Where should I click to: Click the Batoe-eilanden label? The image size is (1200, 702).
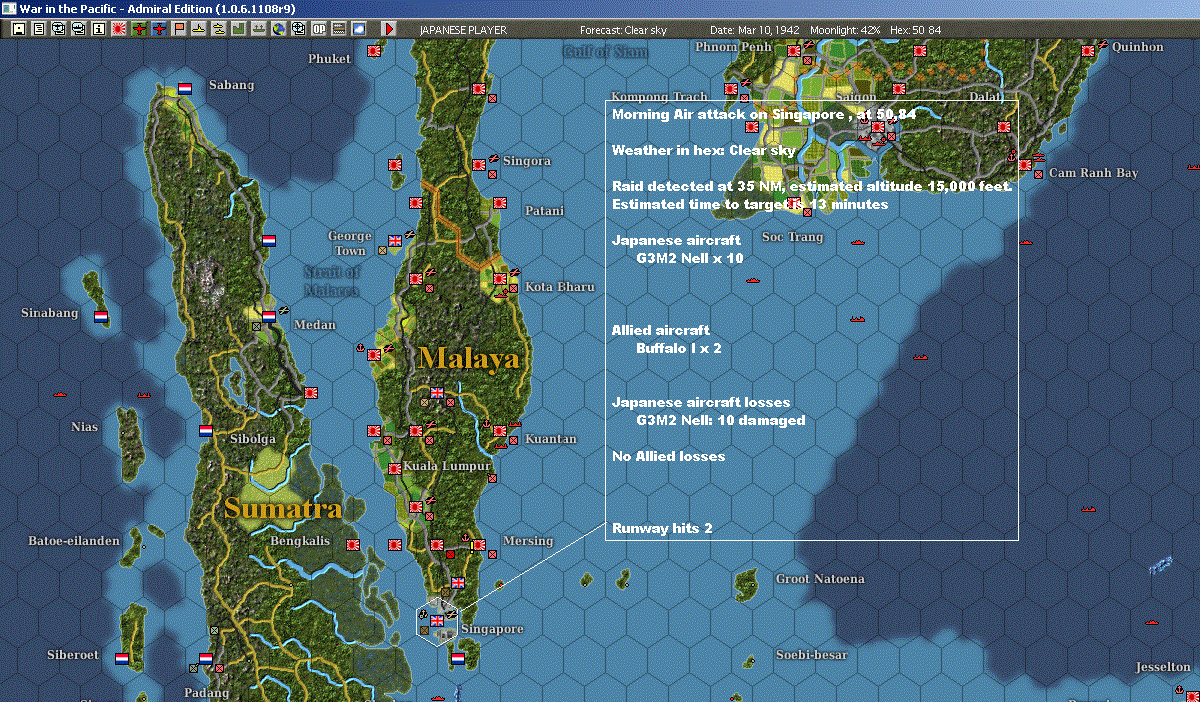(73, 541)
